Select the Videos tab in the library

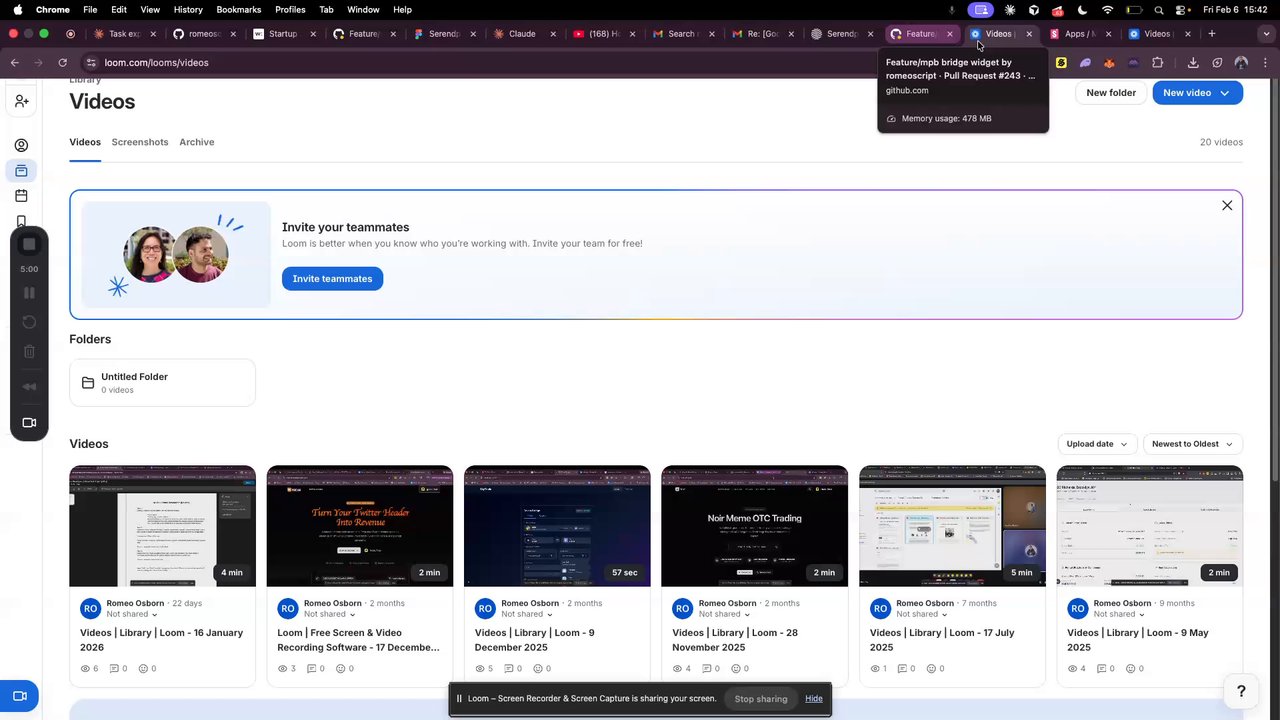pos(85,142)
